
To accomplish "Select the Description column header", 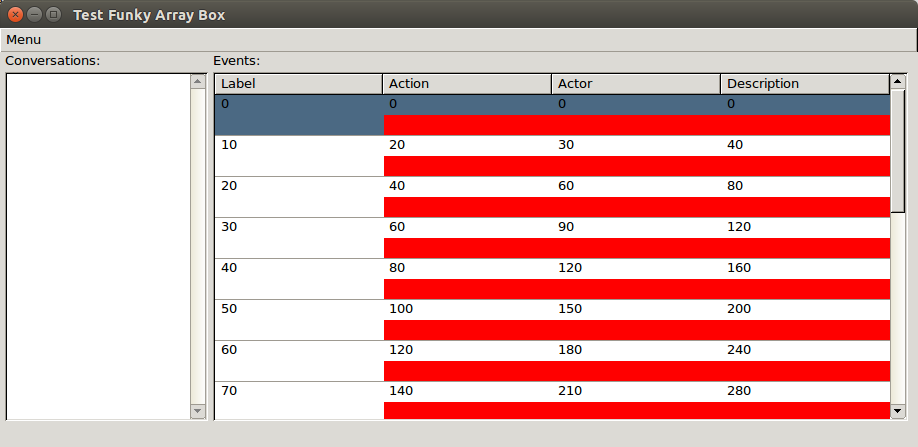I will click(805, 84).
